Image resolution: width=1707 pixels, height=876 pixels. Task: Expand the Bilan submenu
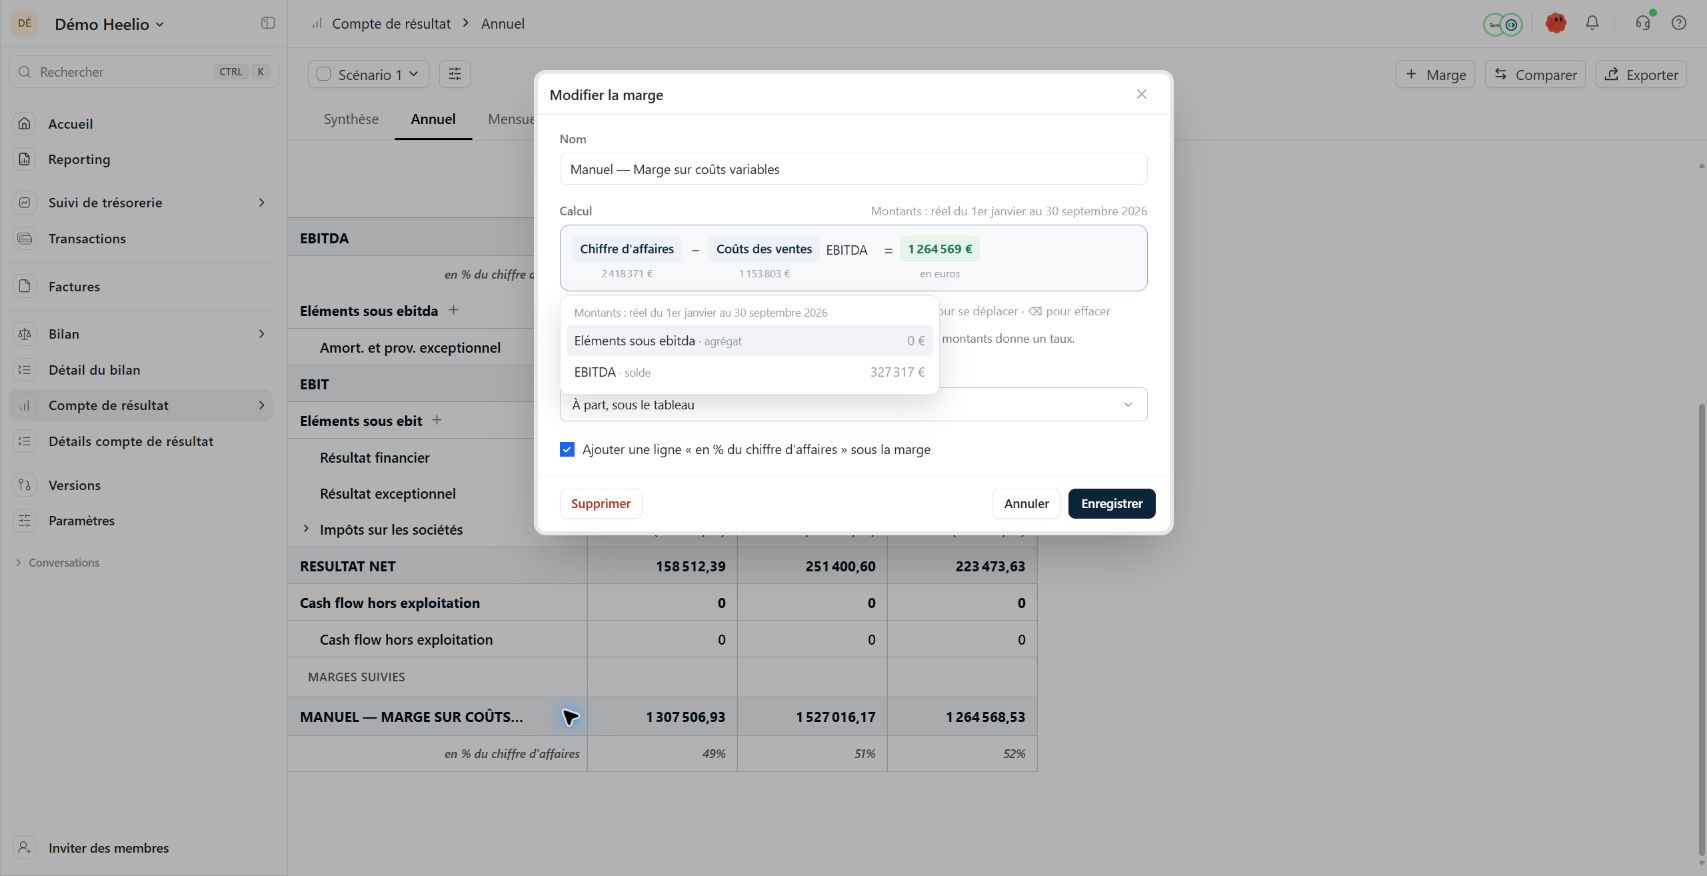tap(262, 334)
